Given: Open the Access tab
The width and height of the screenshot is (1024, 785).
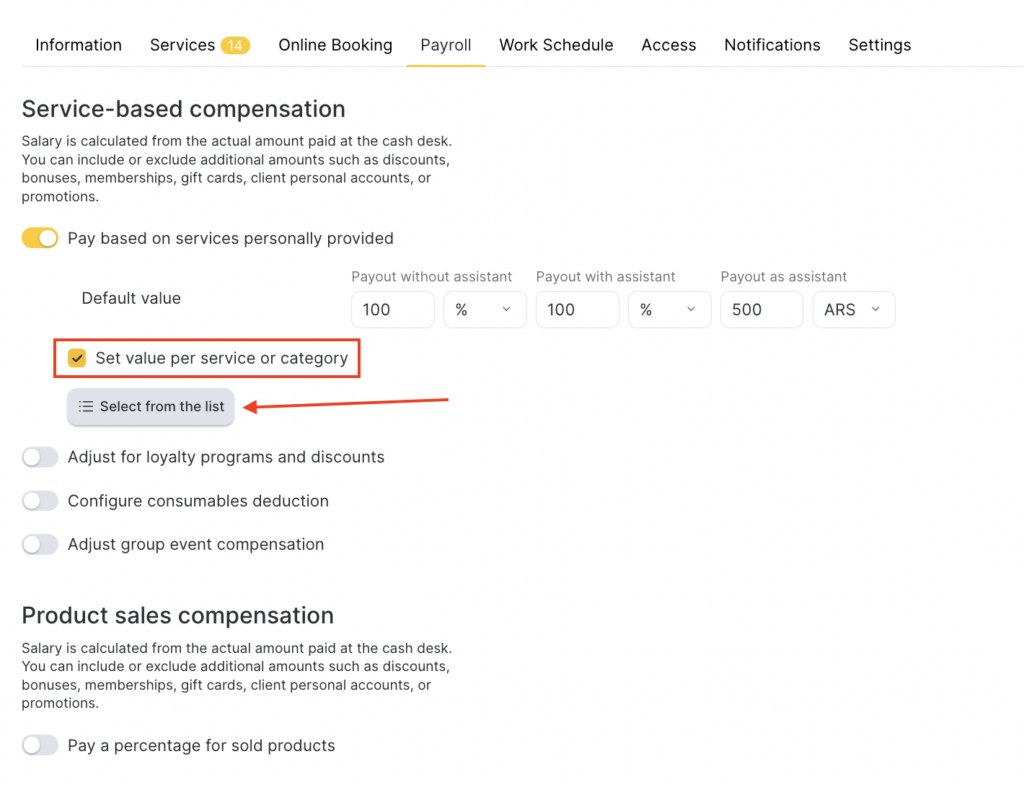Looking at the screenshot, I should coord(668,45).
